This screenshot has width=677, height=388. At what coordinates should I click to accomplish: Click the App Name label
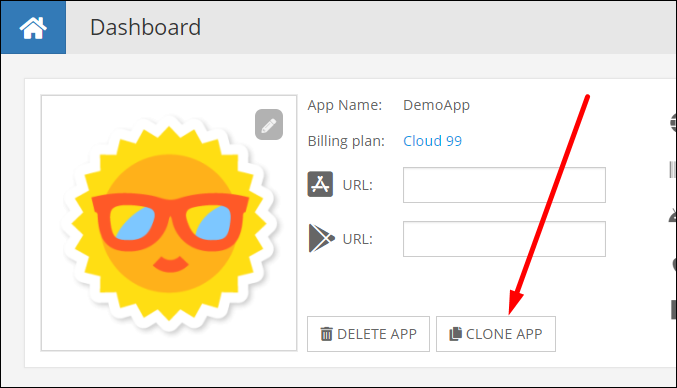pyautogui.click(x=345, y=106)
